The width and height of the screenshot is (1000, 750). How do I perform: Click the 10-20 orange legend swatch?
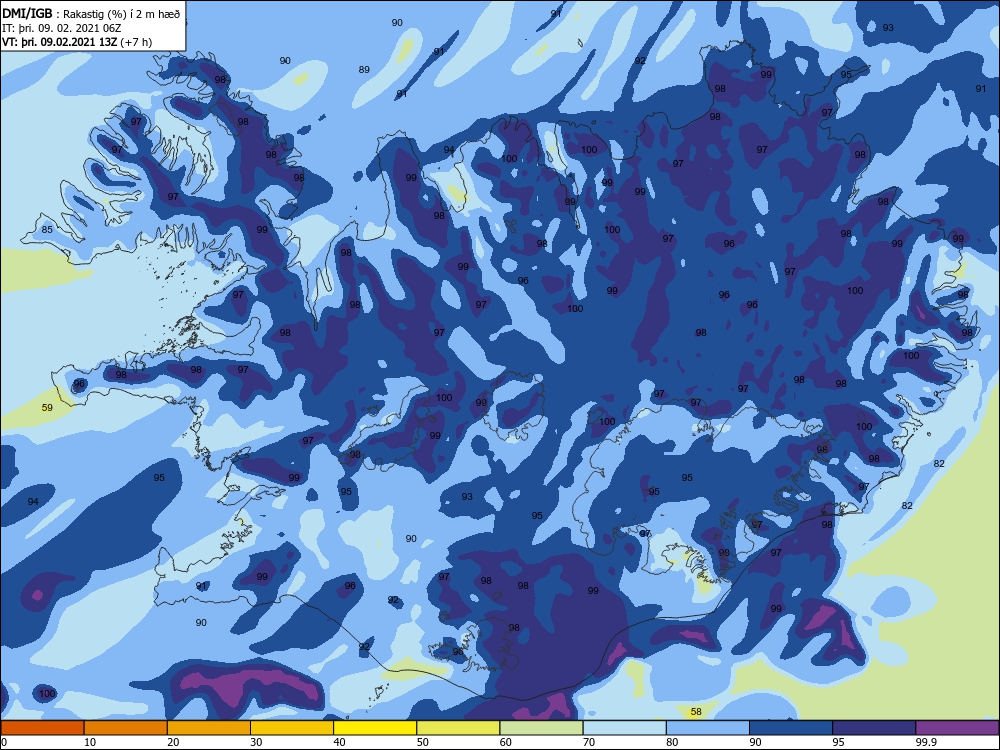point(126,728)
